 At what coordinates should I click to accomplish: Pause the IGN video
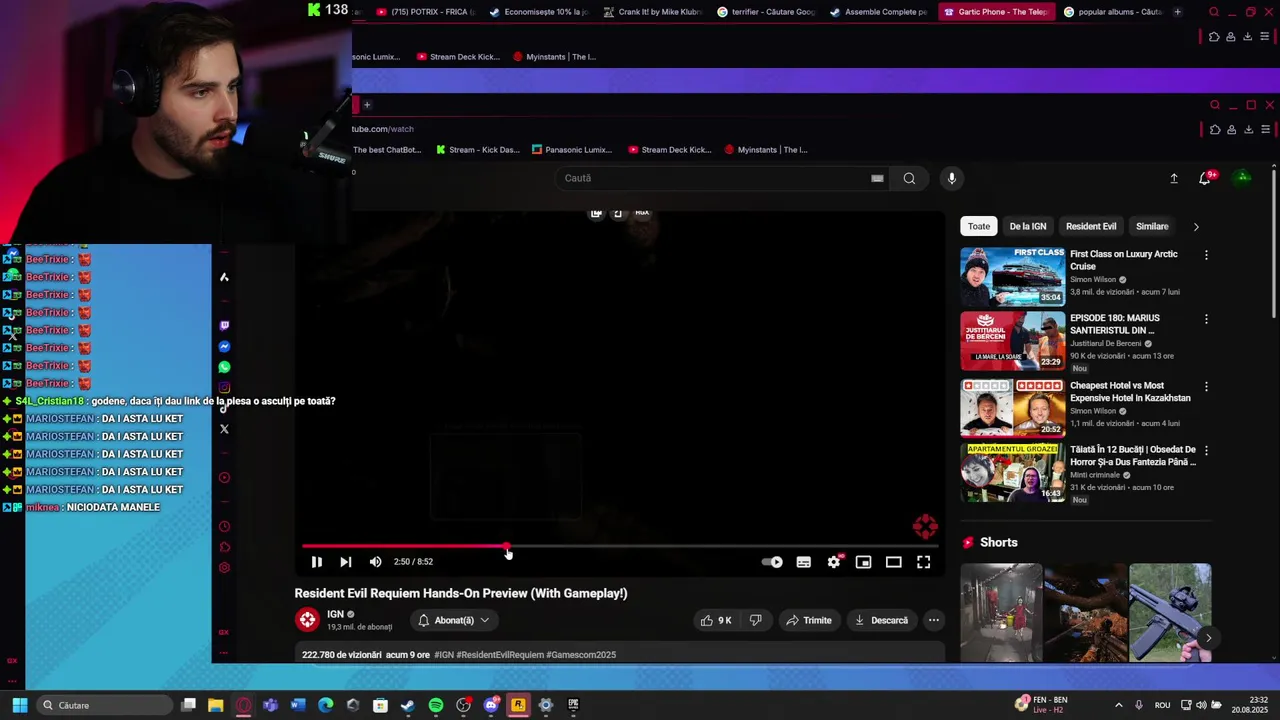316,562
